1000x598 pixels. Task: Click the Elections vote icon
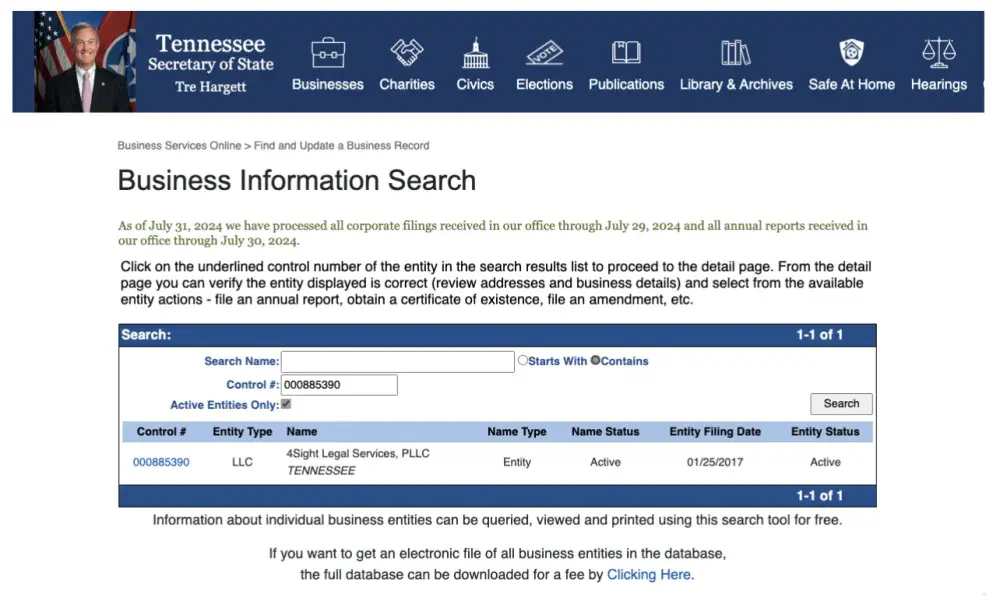click(x=544, y=52)
